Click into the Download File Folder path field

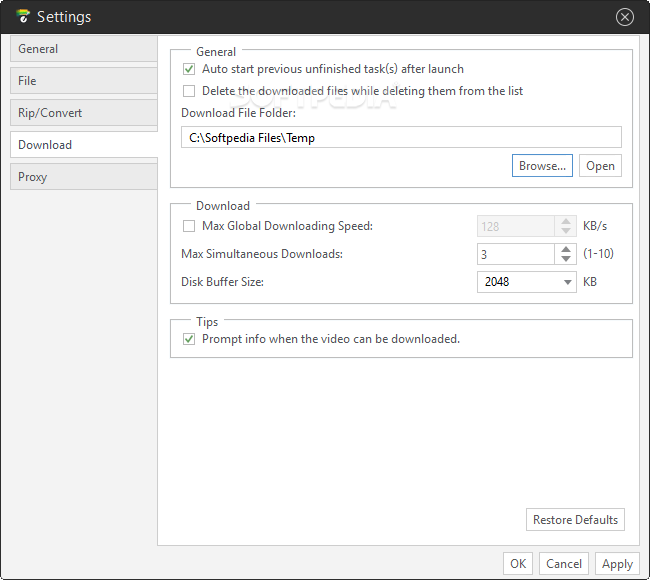401,137
